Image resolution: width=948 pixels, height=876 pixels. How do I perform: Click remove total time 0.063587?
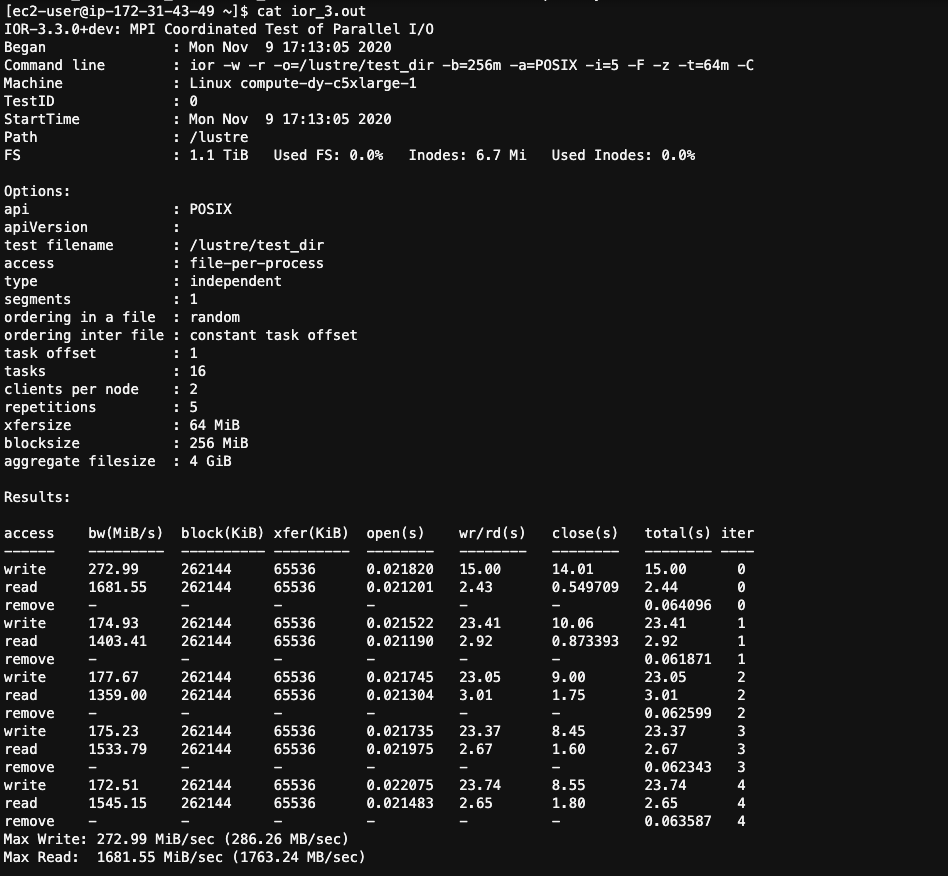[678, 822]
